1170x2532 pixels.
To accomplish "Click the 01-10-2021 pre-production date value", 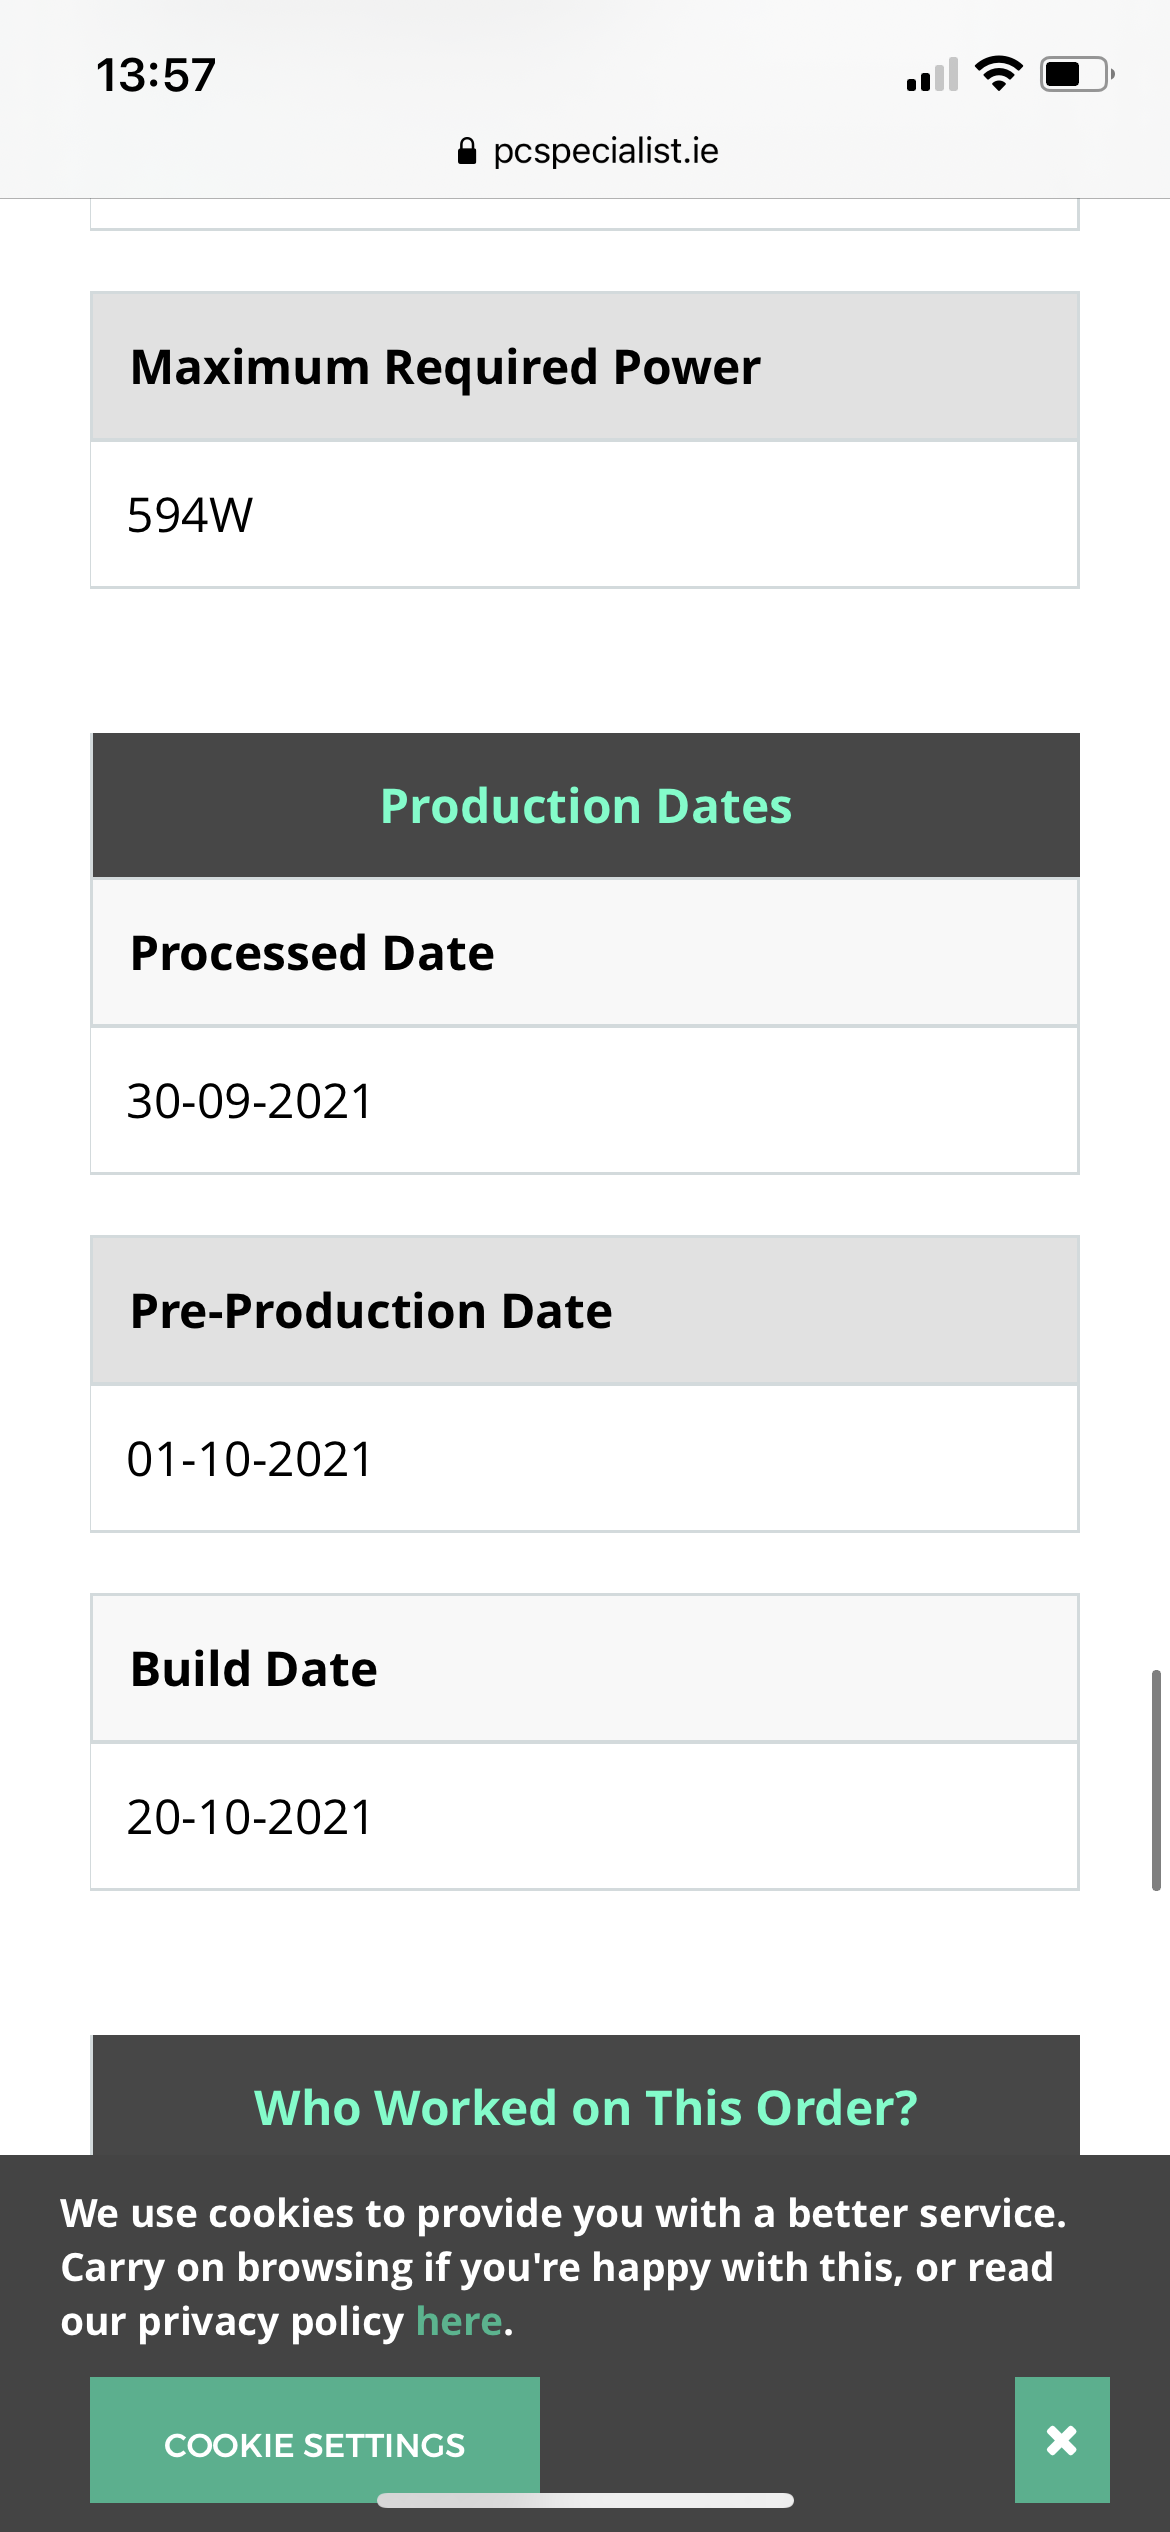I will (250, 1460).
